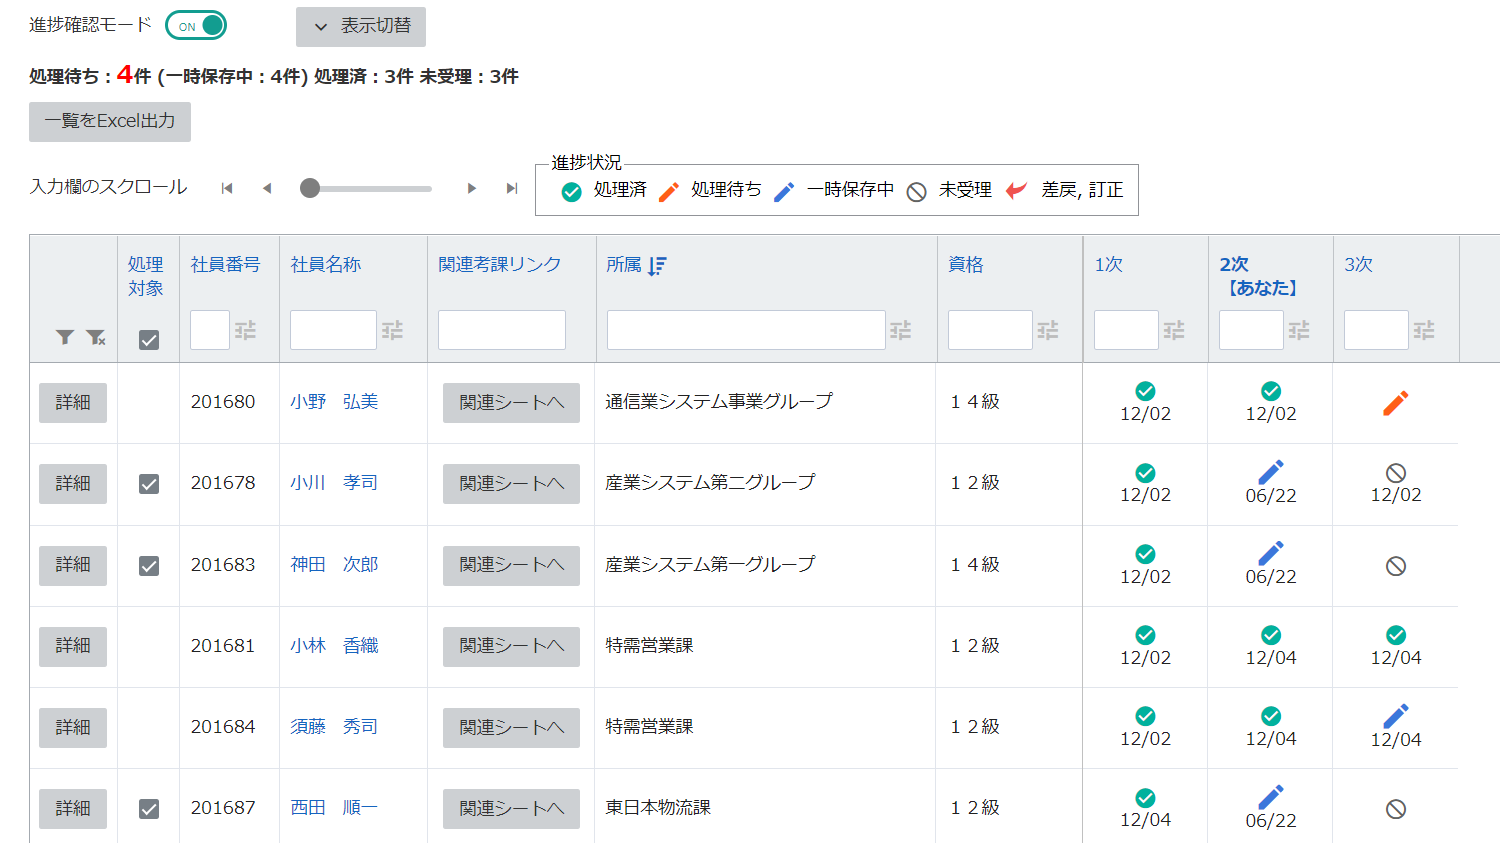Click blue pencil in 2次 for 小川 孝司
This screenshot has width=1500, height=843.
[x=1270, y=472]
